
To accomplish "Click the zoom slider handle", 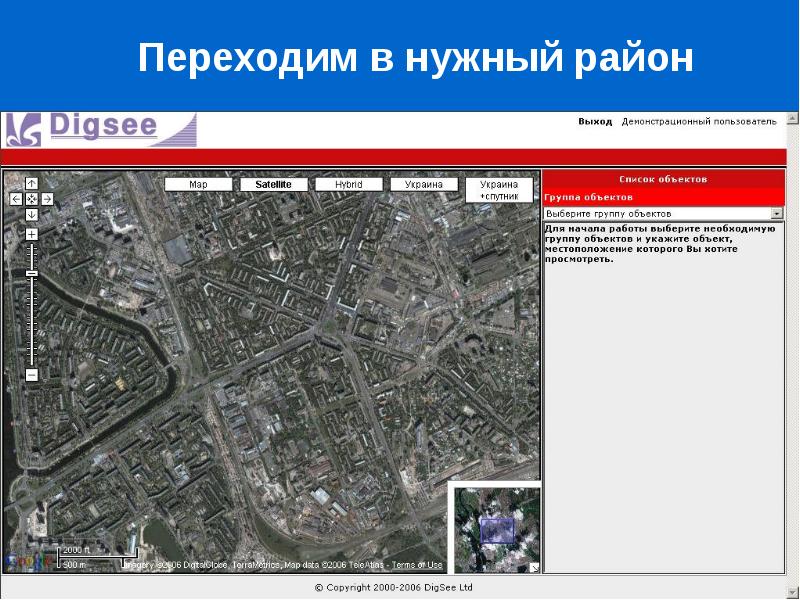I will point(32,273).
